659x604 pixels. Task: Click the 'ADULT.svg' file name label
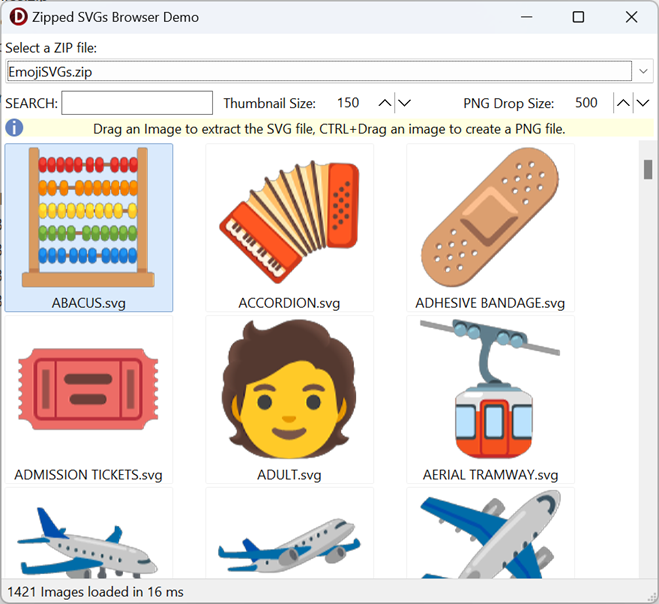pyautogui.click(x=289, y=475)
